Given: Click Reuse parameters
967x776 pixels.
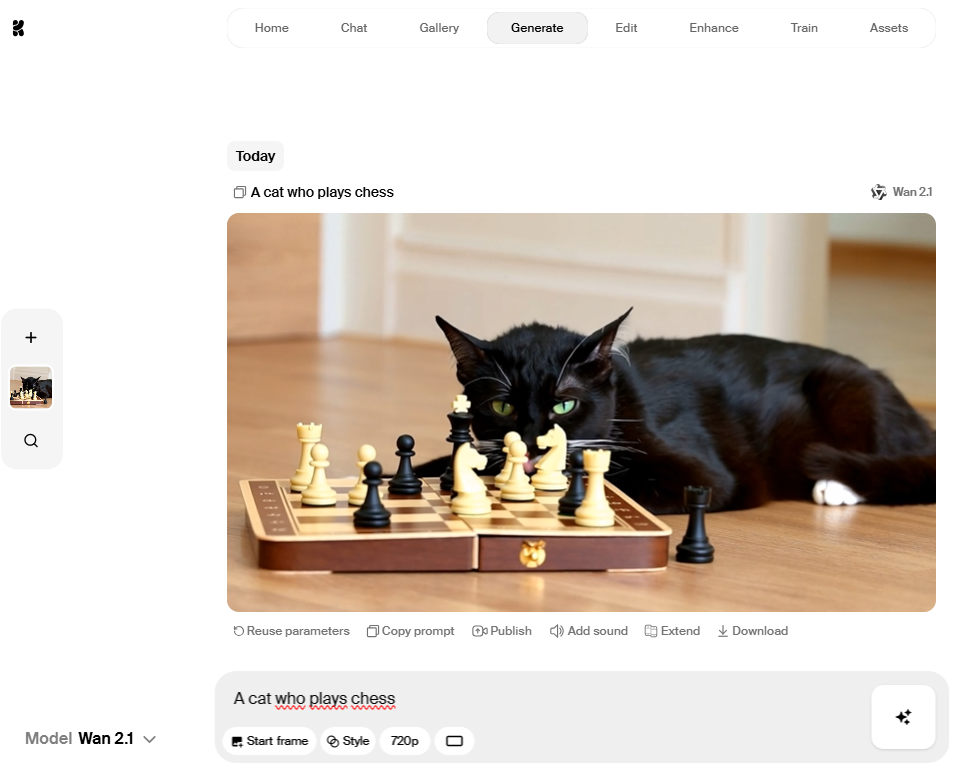Looking at the screenshot, I should tap(292, 631).
